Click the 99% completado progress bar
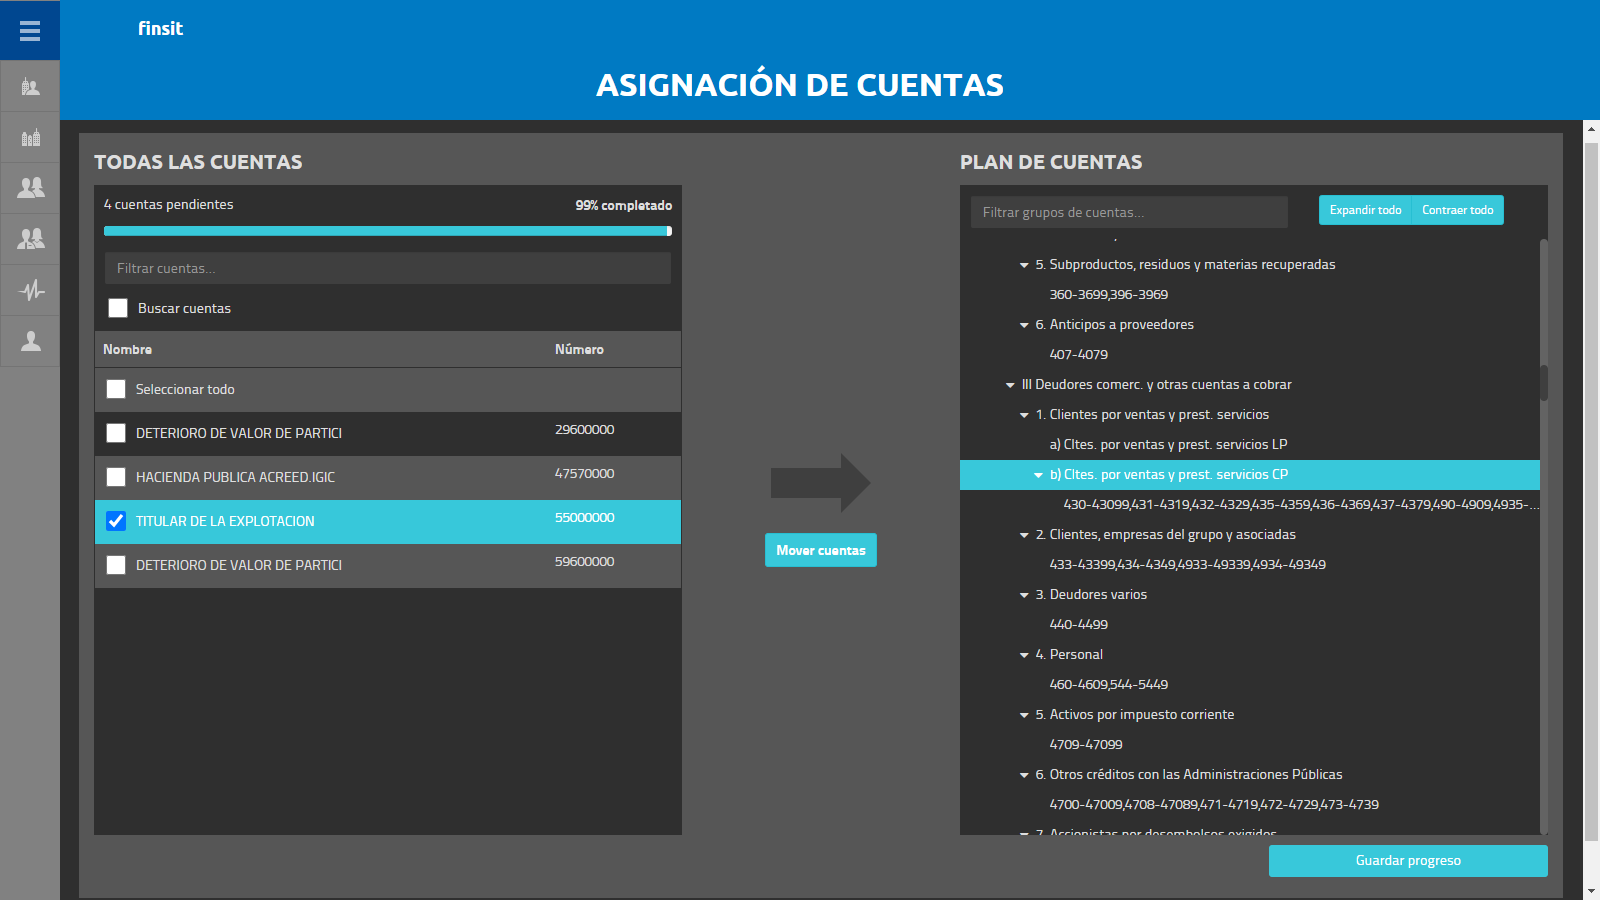The image size is (1600, 900). click(388, 231)
